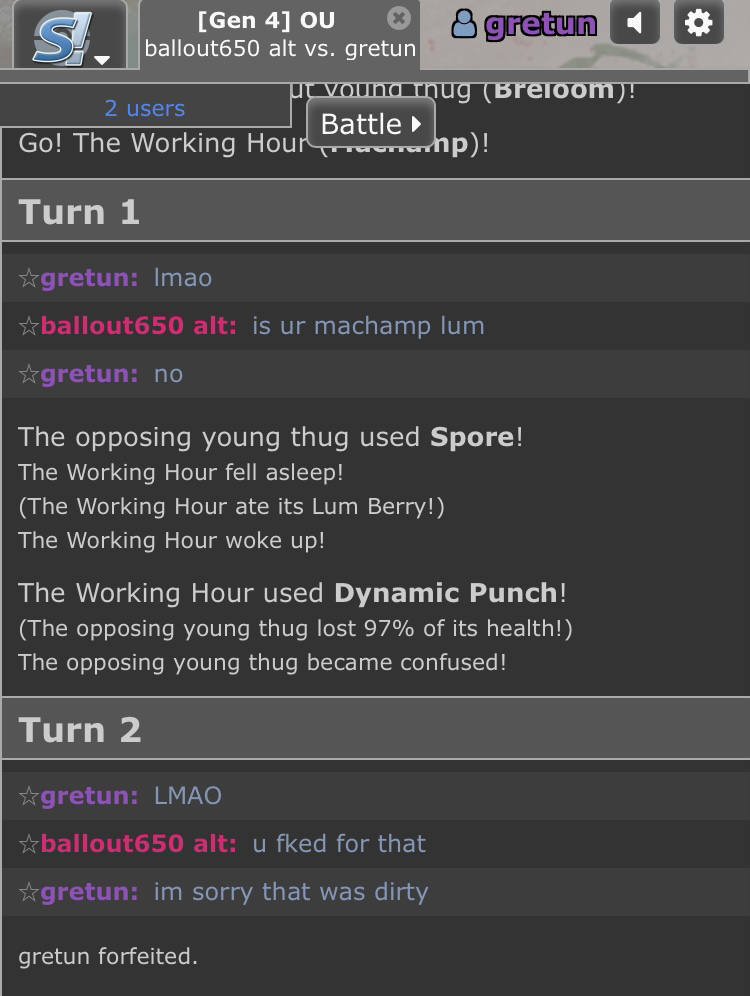Open the 2 users list
The height and width of the screenshot is (996, 750).
coord(143,108)
